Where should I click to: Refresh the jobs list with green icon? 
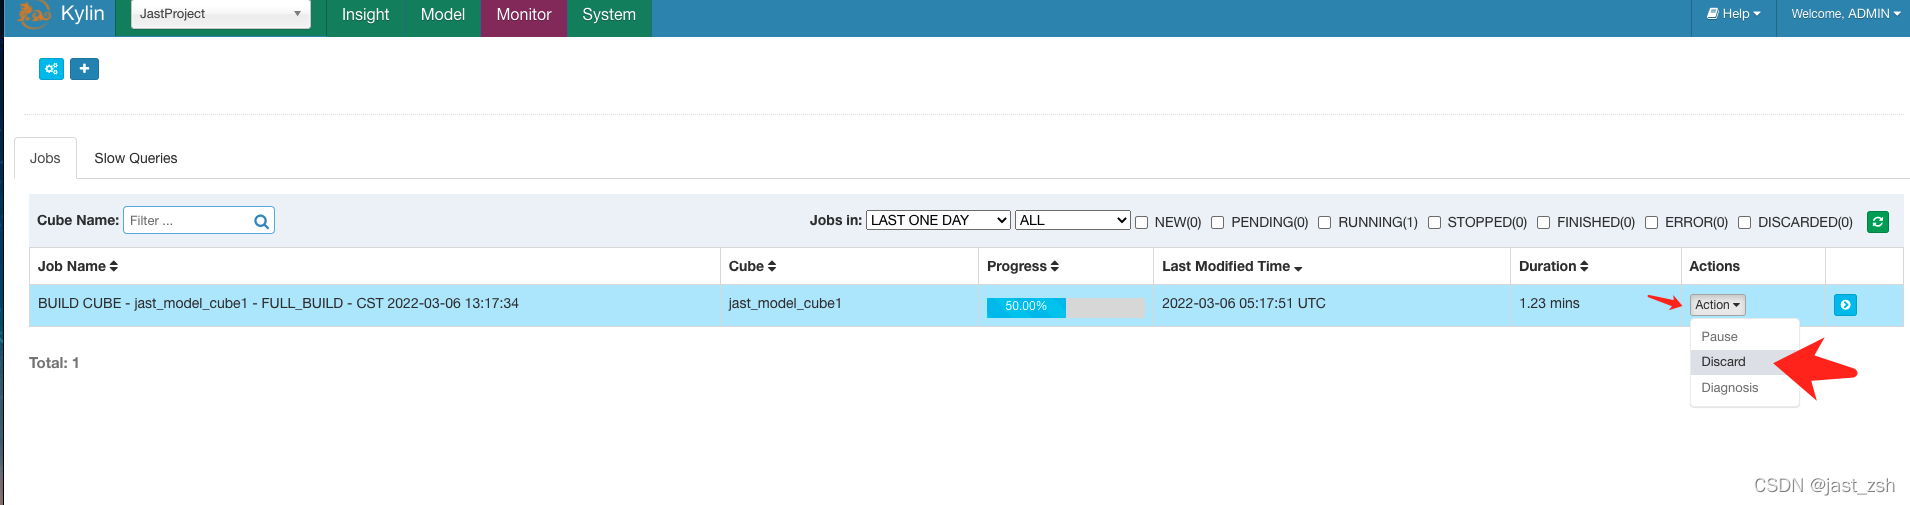pos(1878,222)
